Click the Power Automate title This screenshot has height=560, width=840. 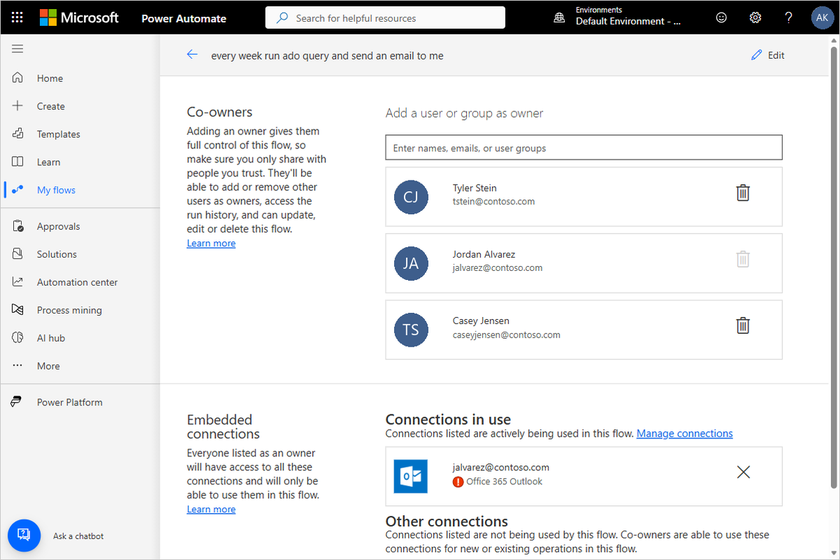pos(184,18)
